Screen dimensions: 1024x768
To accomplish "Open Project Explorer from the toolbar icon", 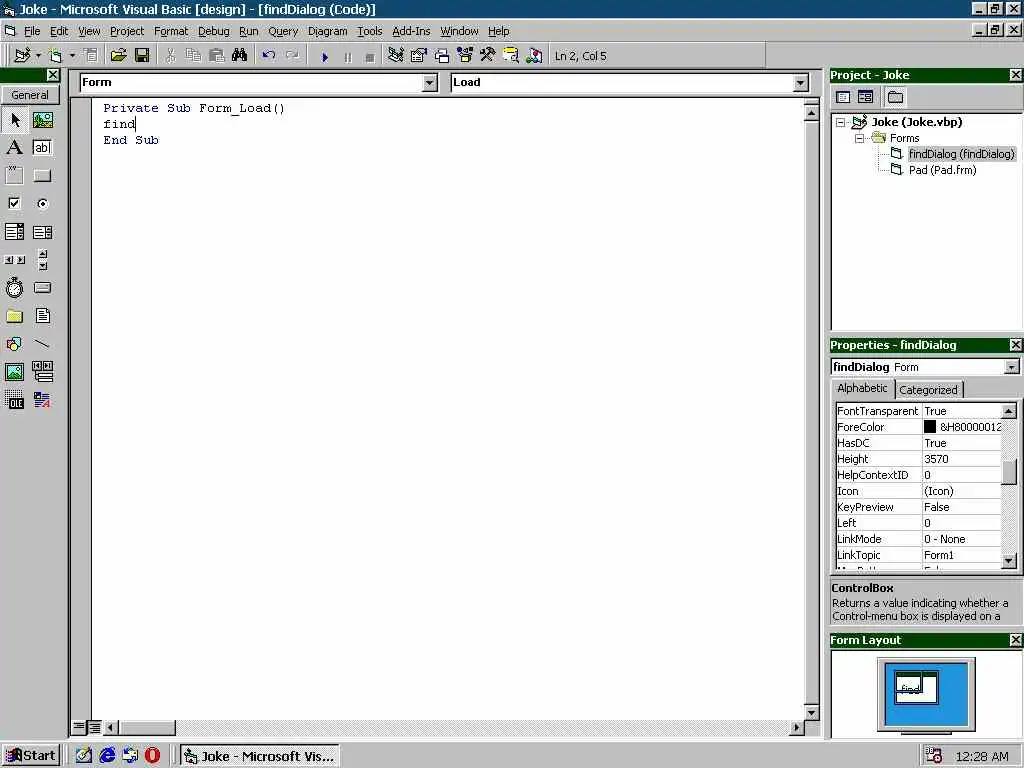I will coord(395,56).
